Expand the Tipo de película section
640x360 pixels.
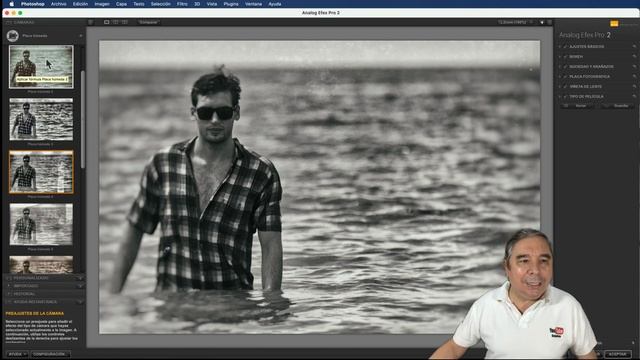click(560, 96)
